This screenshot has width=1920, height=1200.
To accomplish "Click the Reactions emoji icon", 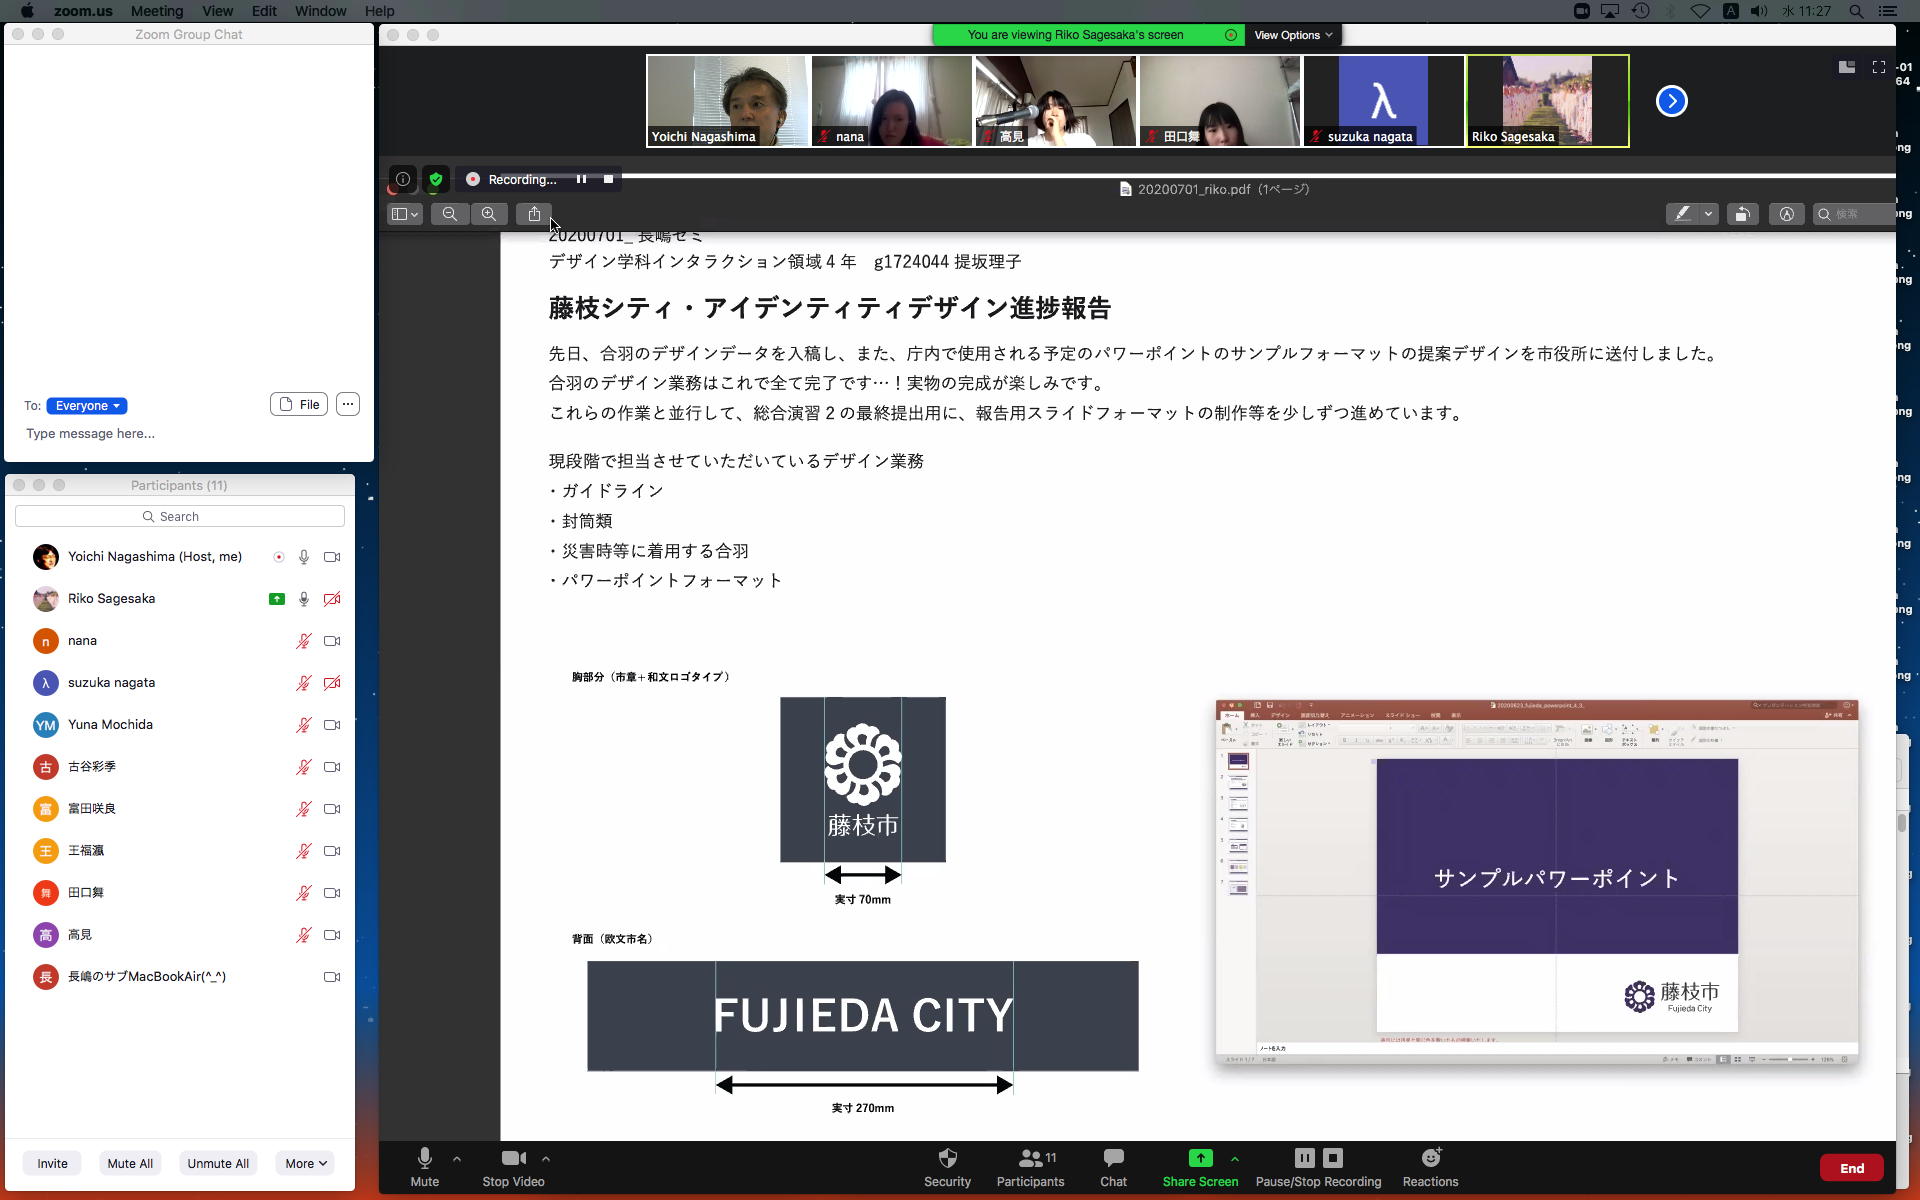I will 1430,1158.
